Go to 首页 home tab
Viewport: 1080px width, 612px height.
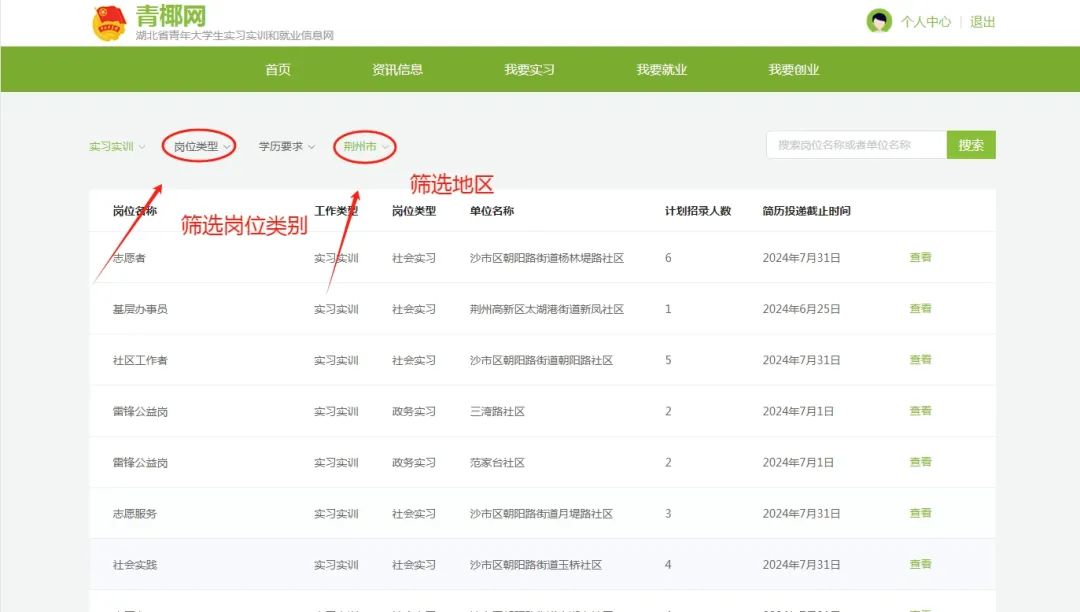pos(278,70)
